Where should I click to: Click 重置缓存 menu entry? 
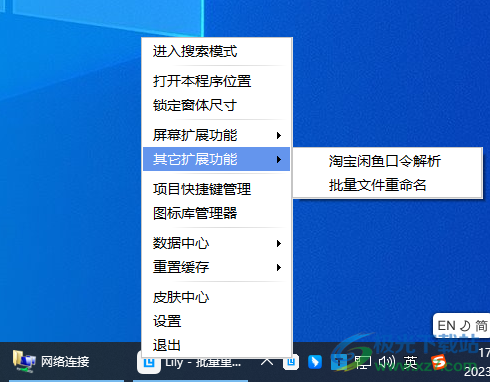tap(217, 267)
